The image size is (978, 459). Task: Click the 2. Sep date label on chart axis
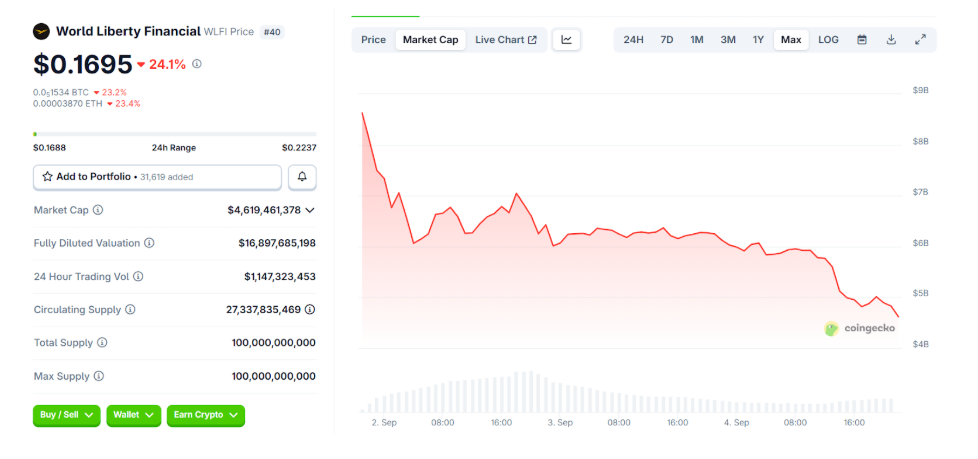[x=384, y=423]
